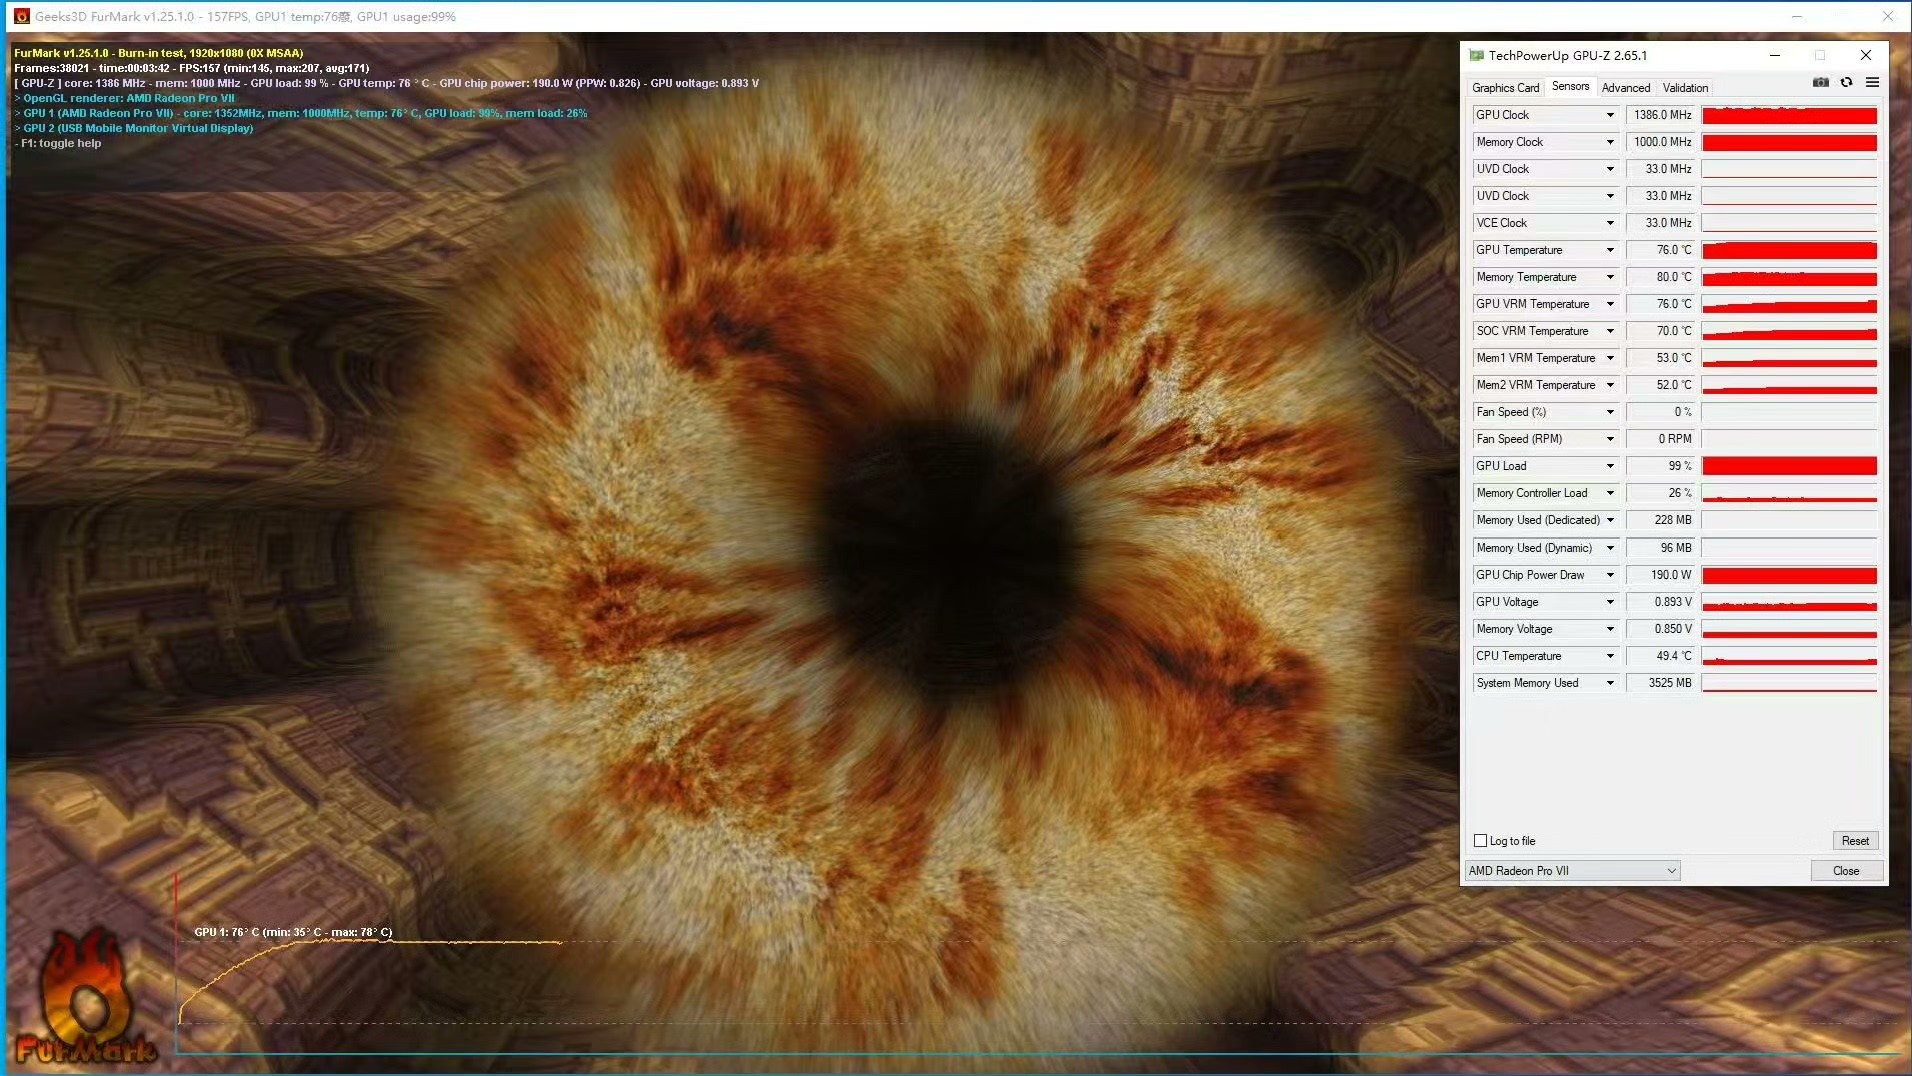Click the Memory Temperature 80.0 °C value
This screenshot has width=1912, height=1076.
(1661, 277)
